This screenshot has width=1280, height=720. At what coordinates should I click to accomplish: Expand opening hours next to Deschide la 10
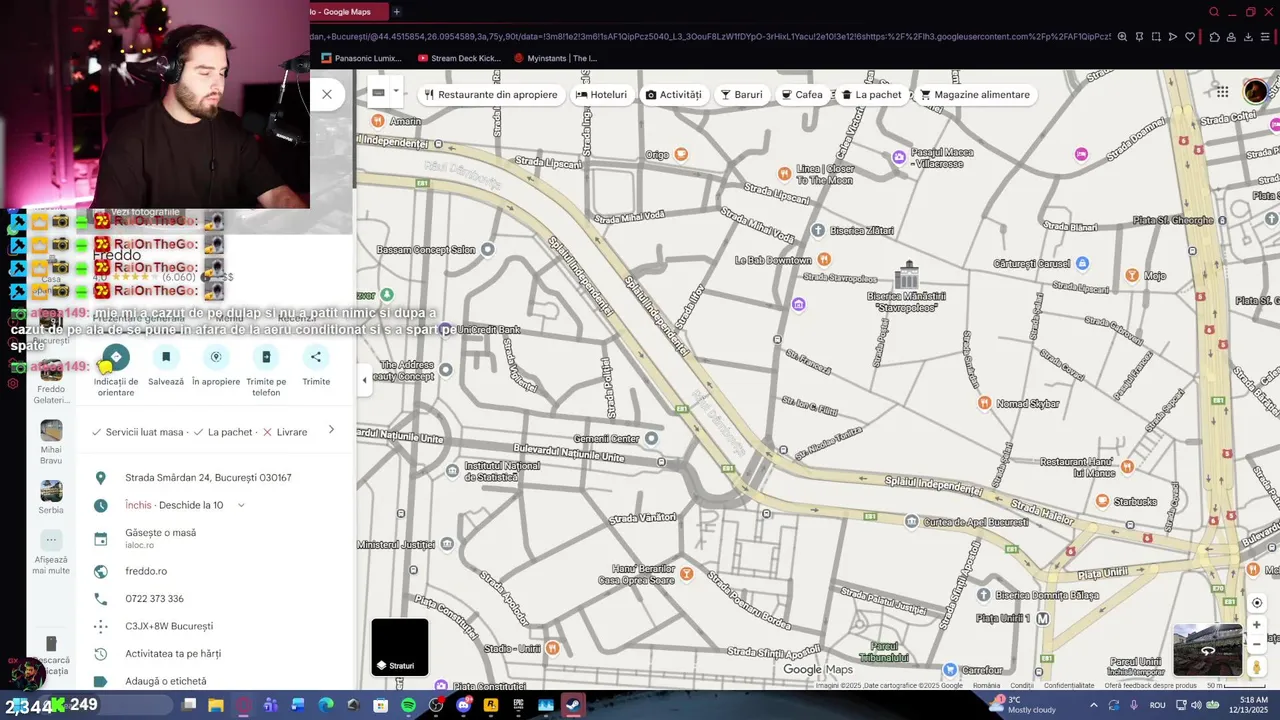coord(241,505)
